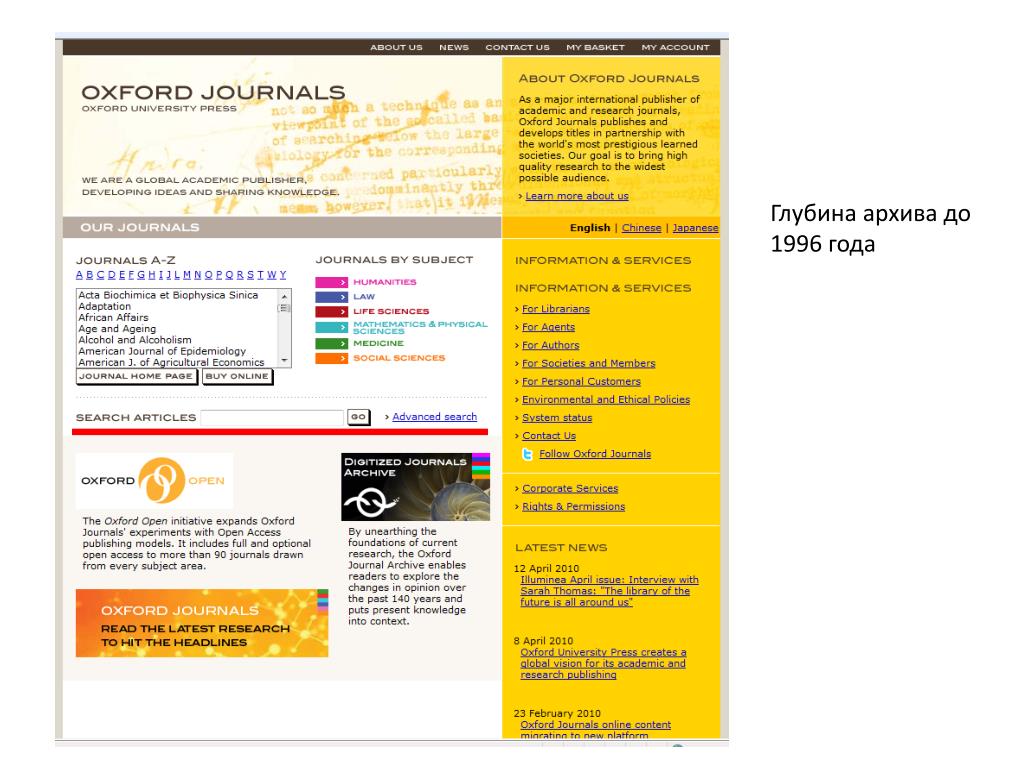
Task: Open the Medicine subject link
Action: click(379, 343)
